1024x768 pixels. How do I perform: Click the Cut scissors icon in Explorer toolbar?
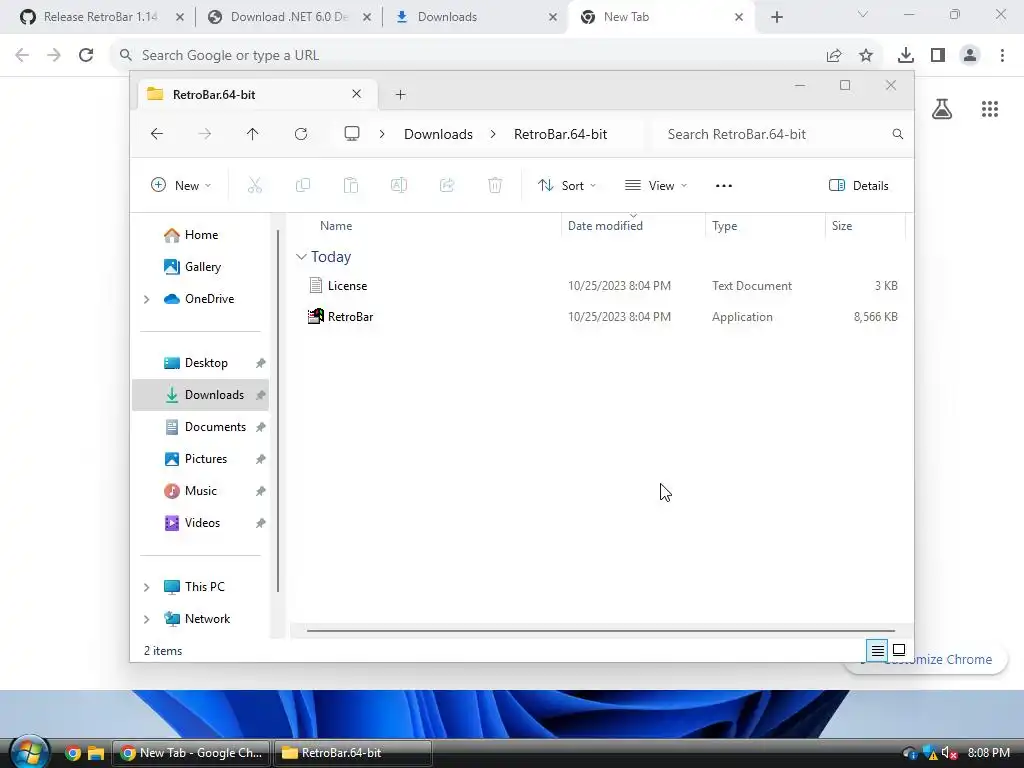pos(255,185)
